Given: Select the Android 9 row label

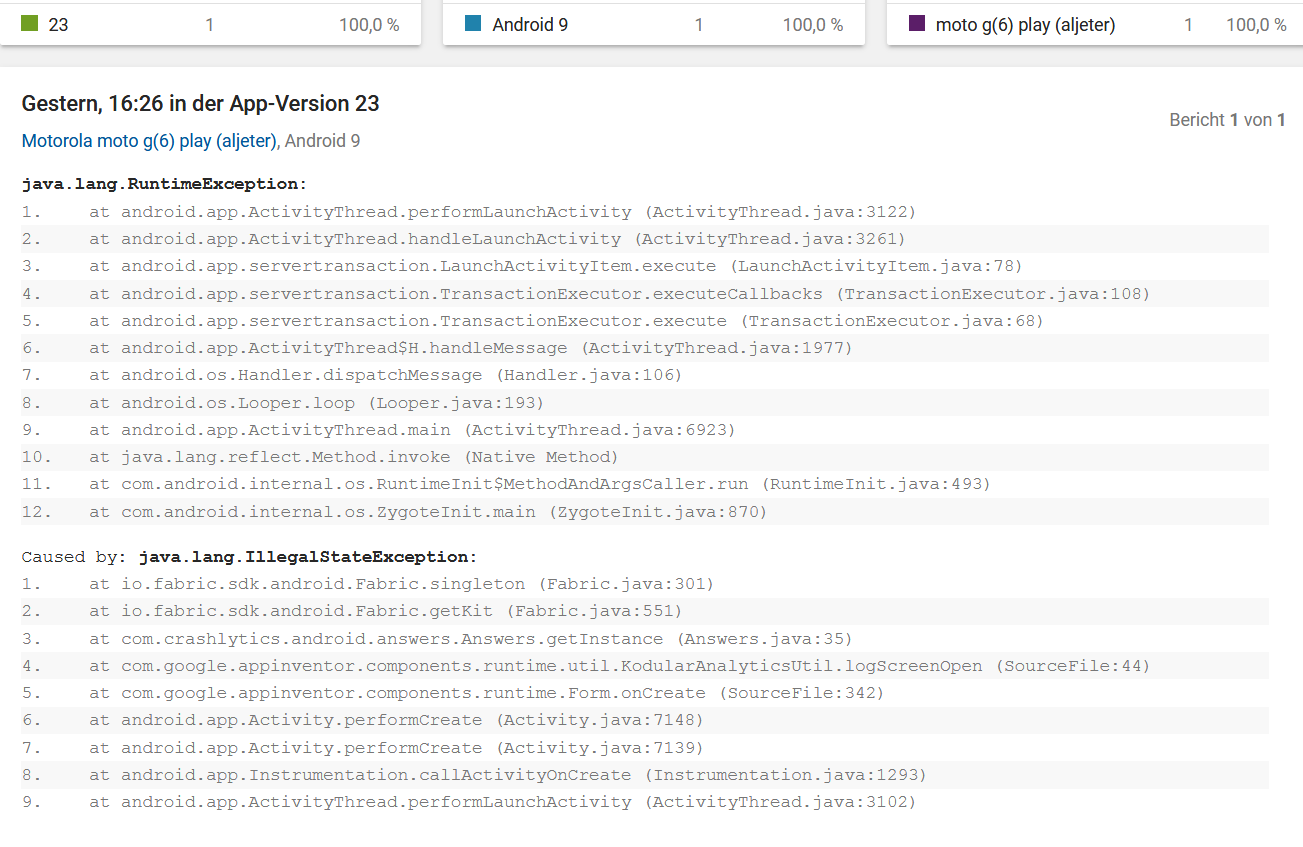Looking at the screenshot, I should coord(530,24).
